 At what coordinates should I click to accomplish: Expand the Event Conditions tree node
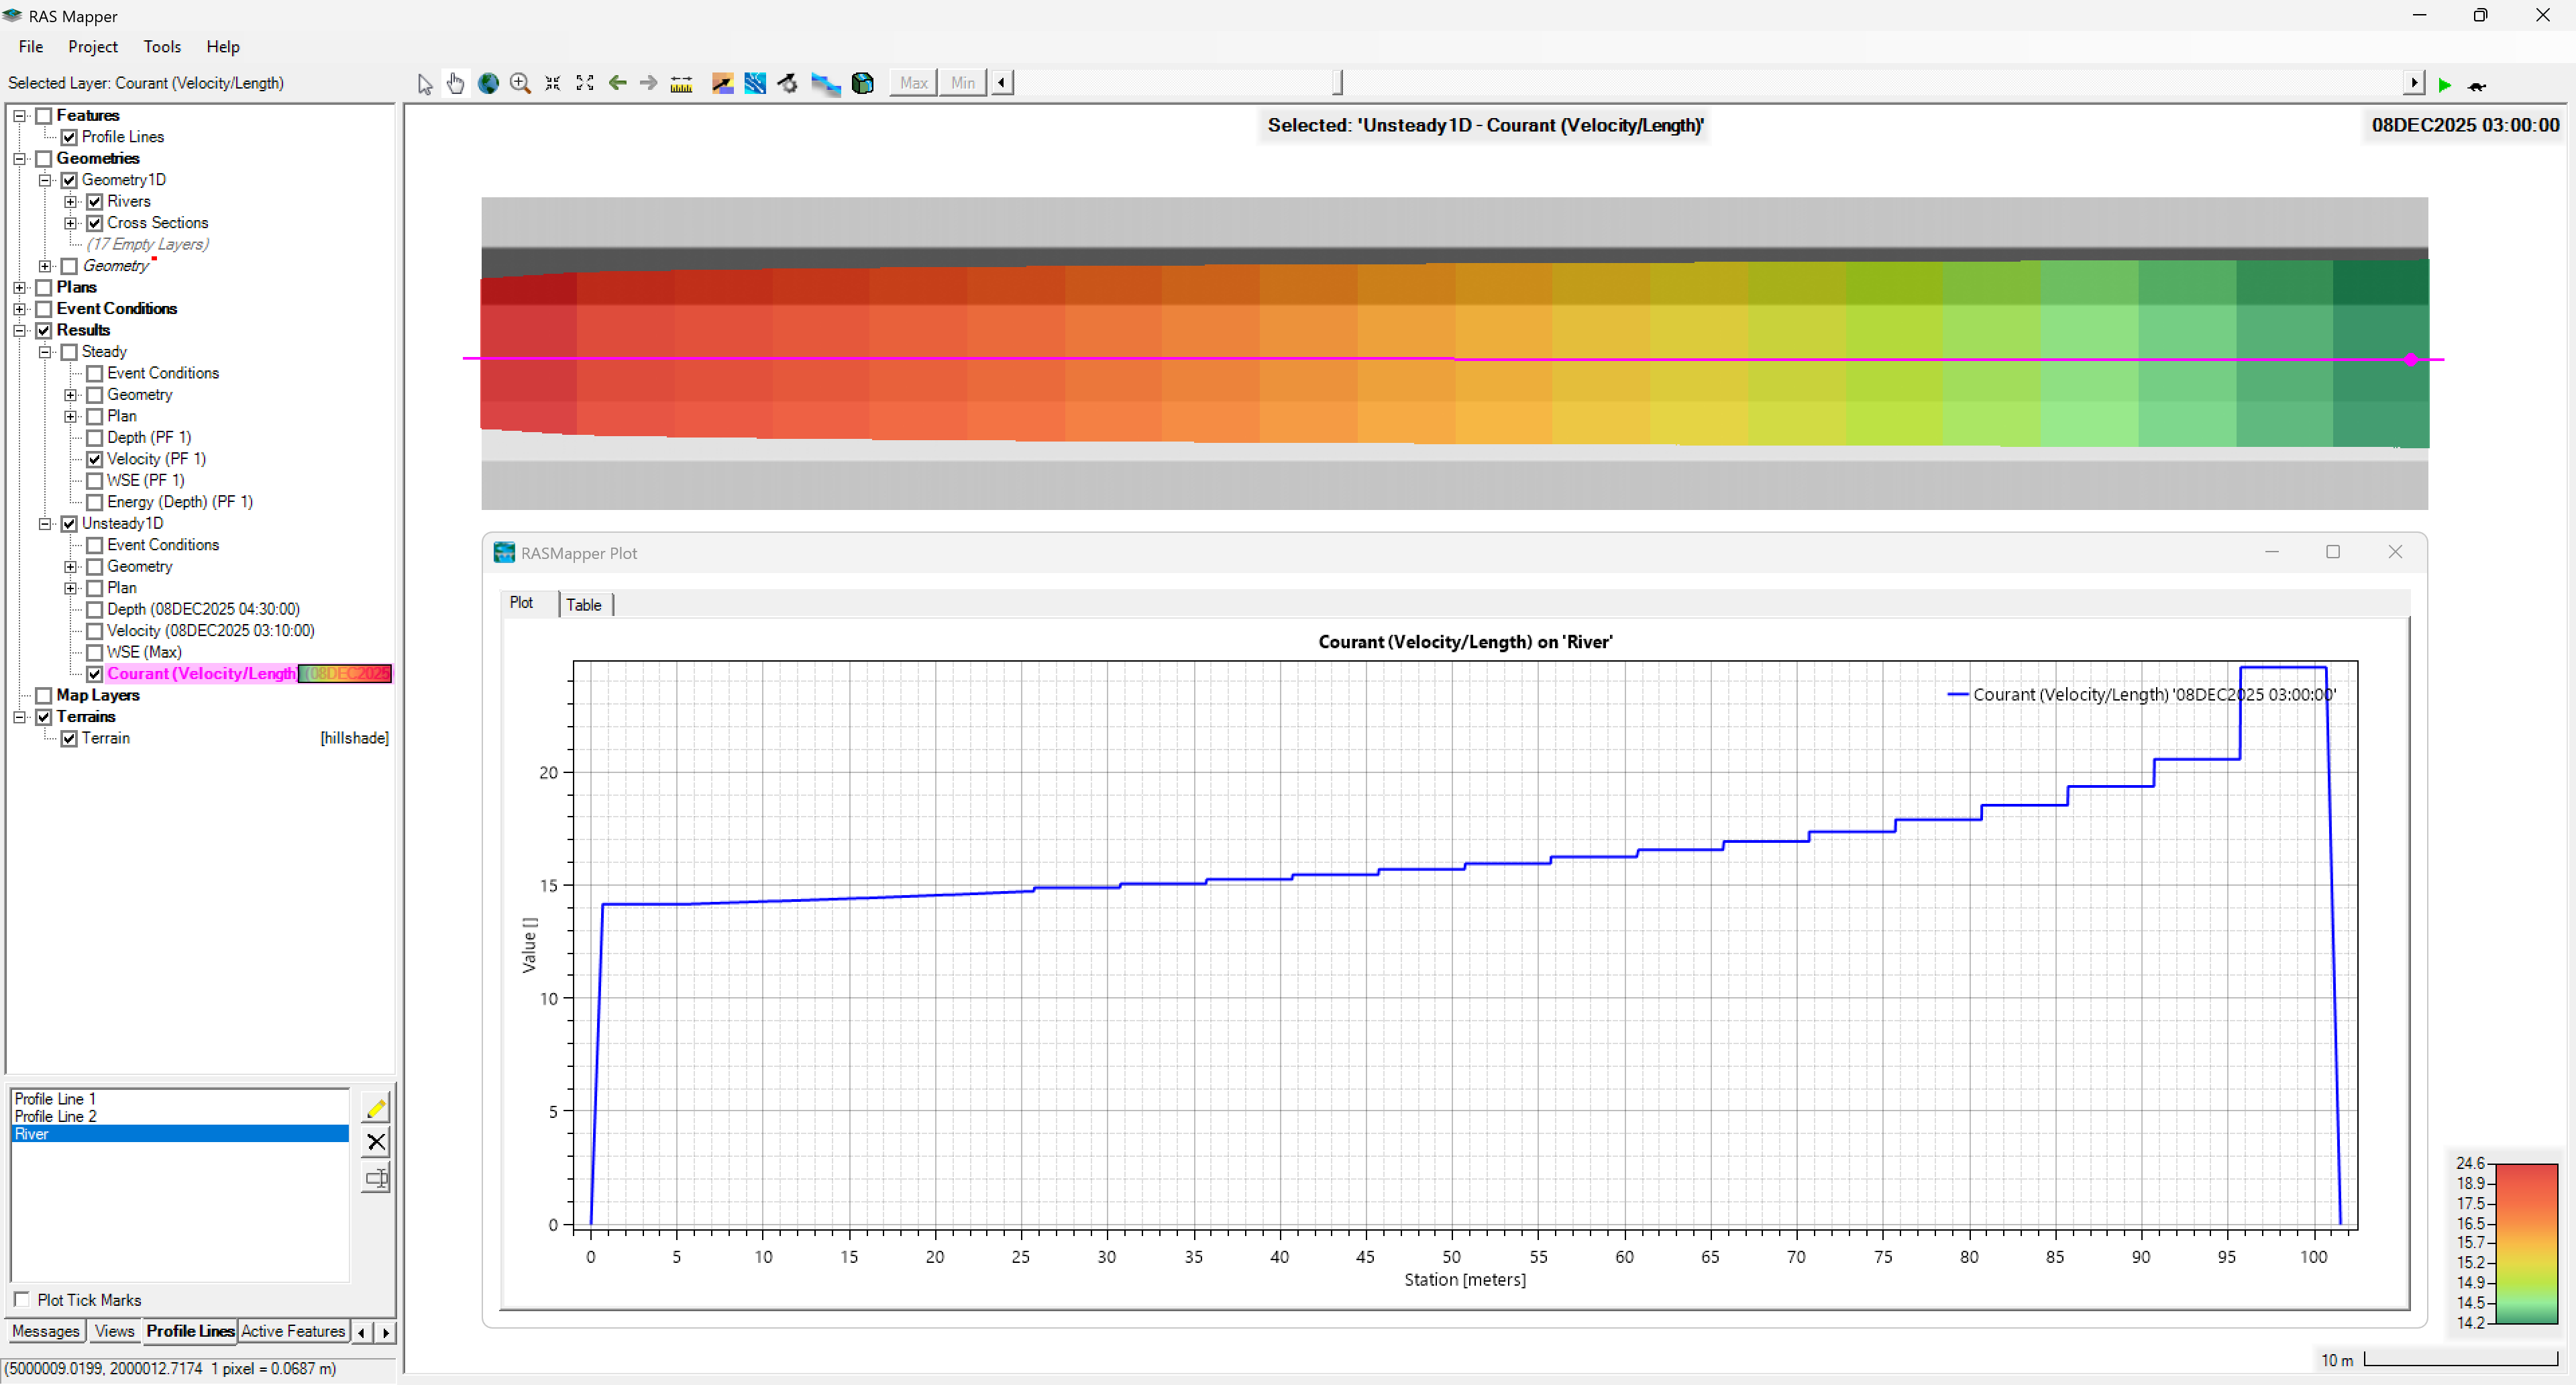[x=19, y=309]
